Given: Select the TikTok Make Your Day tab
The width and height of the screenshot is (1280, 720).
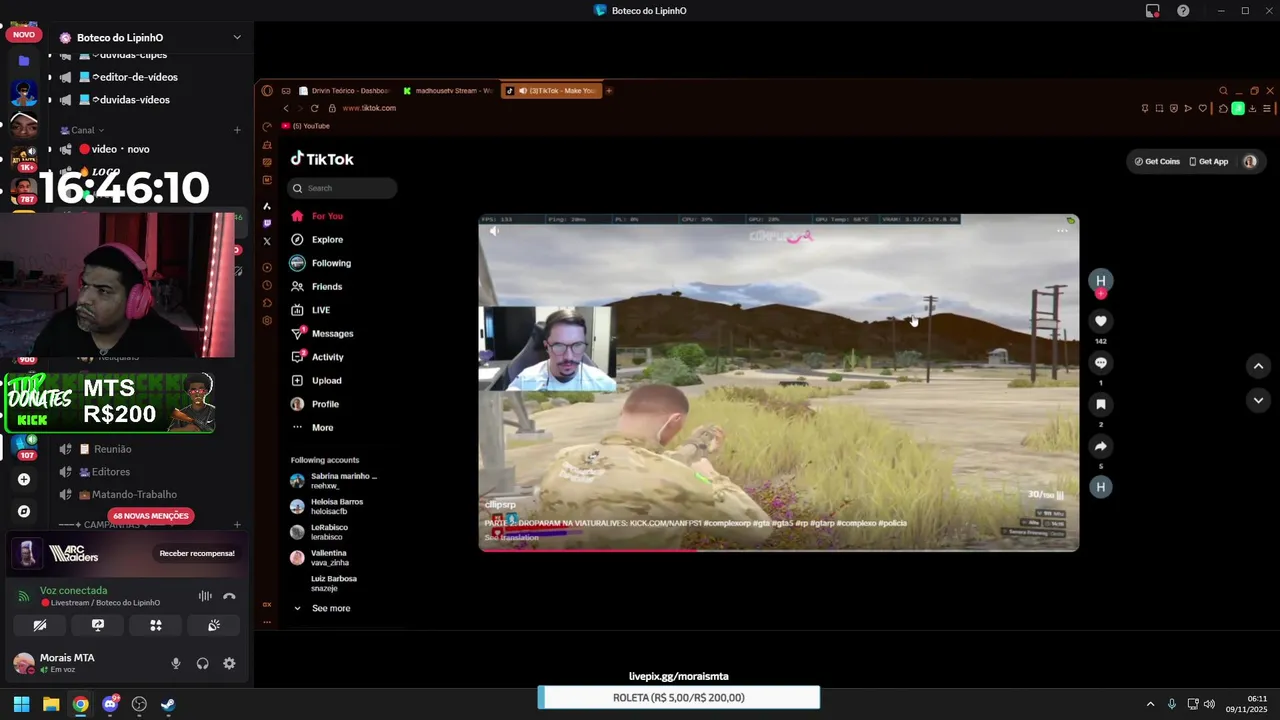Looking at the screenshot, I should tap(550, 91).
